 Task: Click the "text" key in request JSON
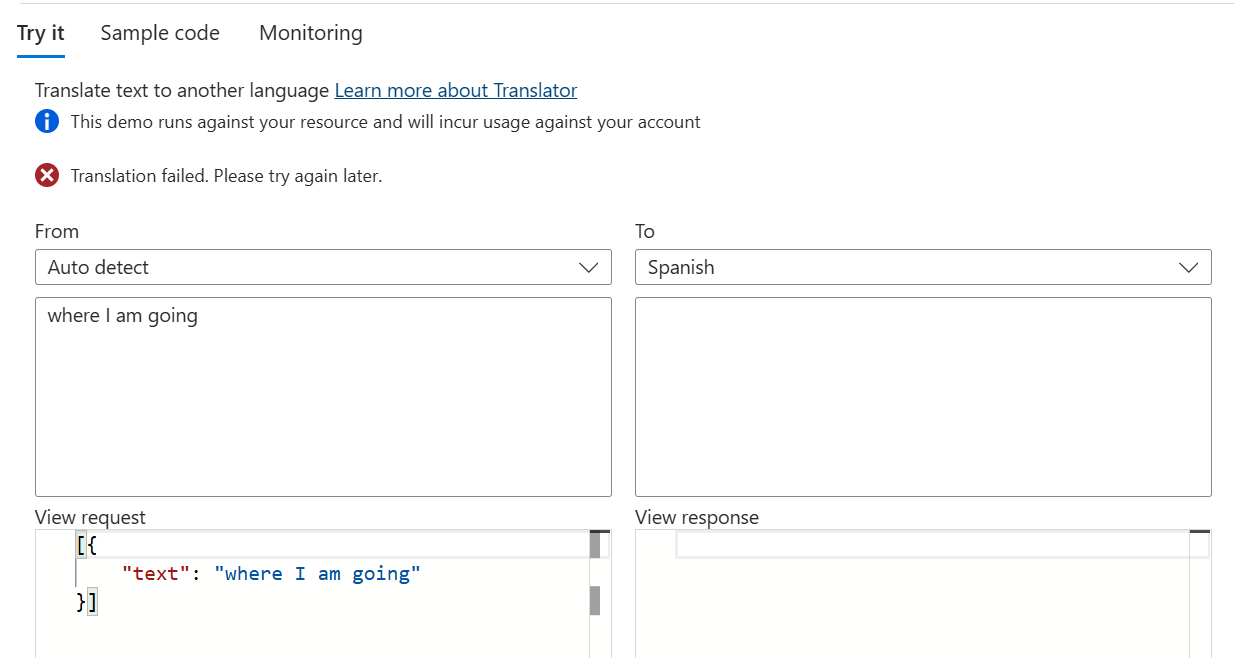[156, 574]
